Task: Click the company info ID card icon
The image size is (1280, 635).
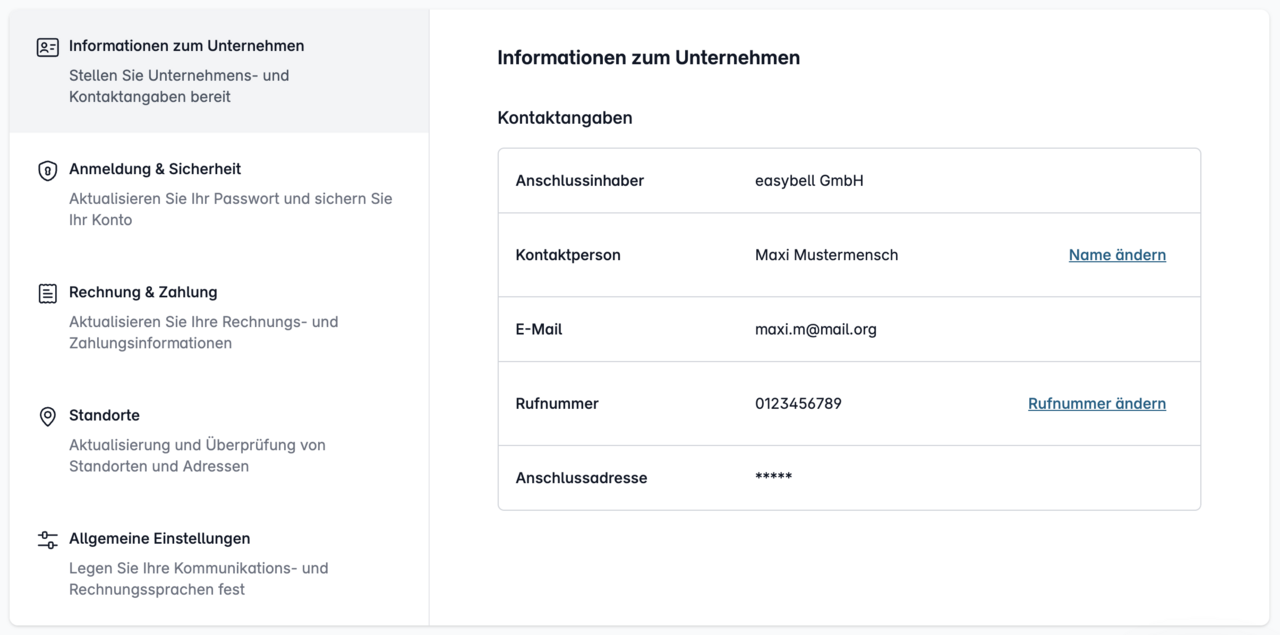Action: point(47,47)
